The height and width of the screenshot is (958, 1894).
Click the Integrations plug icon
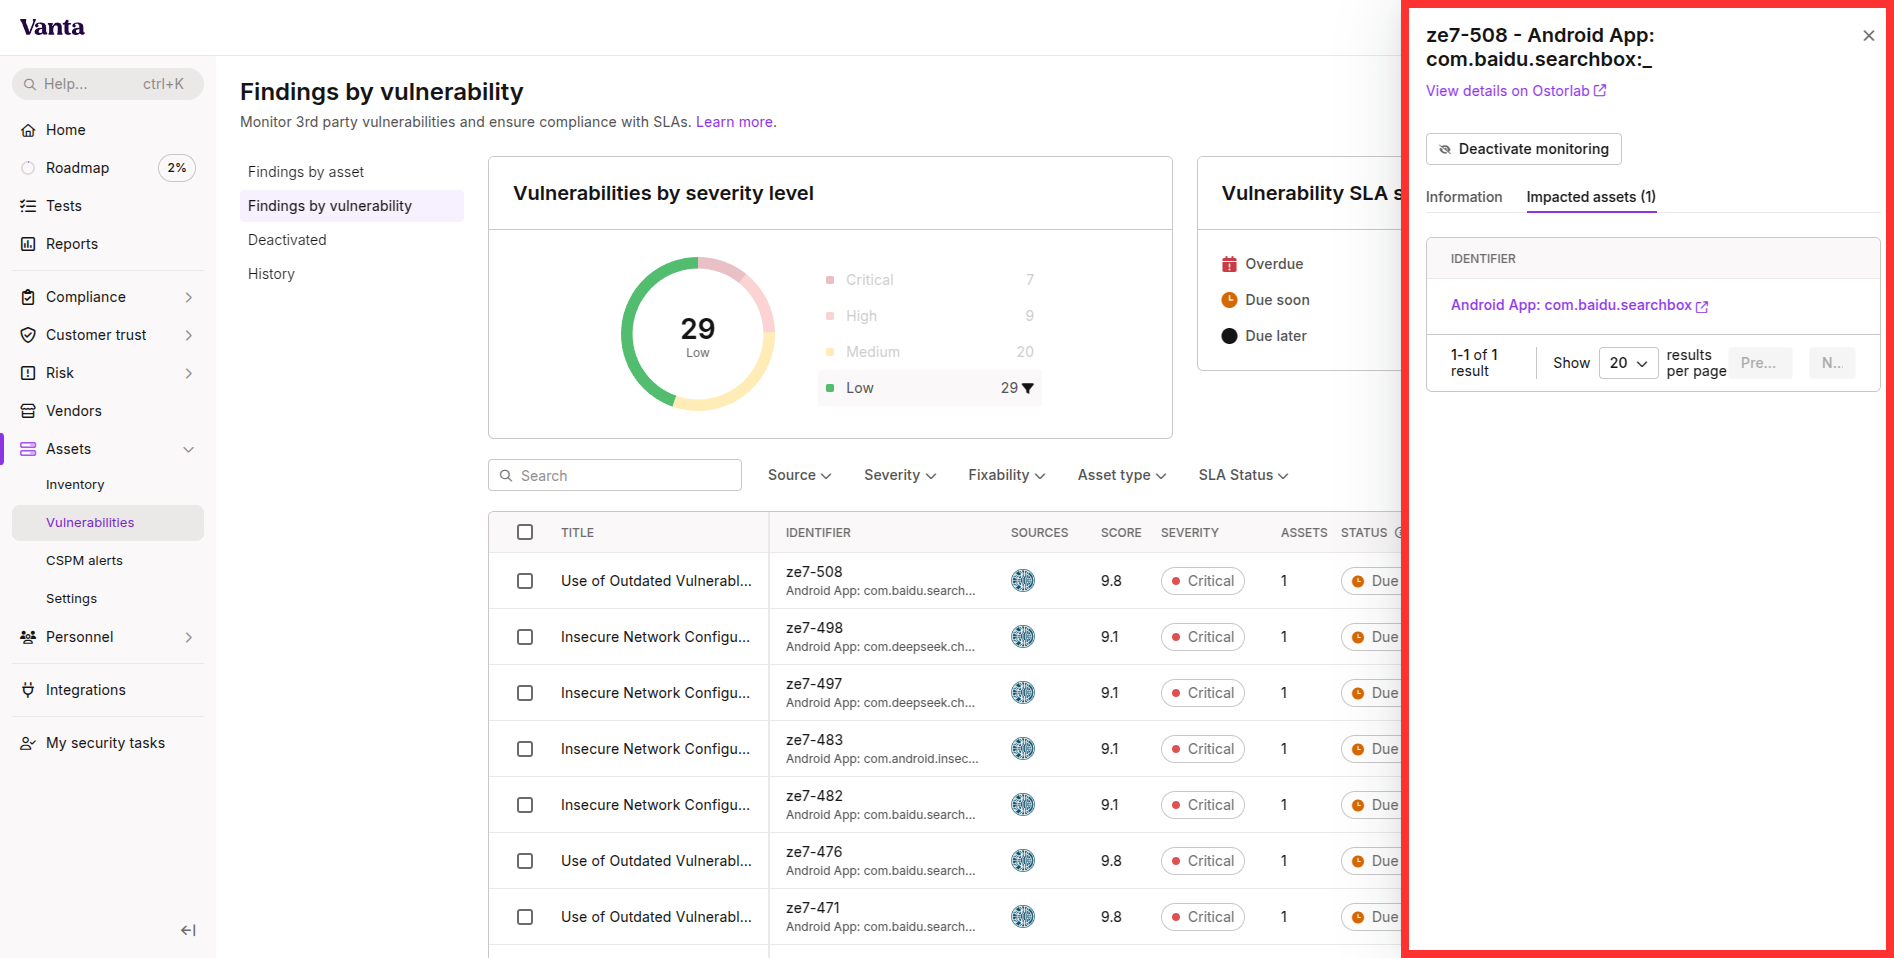tap(28, 690)
